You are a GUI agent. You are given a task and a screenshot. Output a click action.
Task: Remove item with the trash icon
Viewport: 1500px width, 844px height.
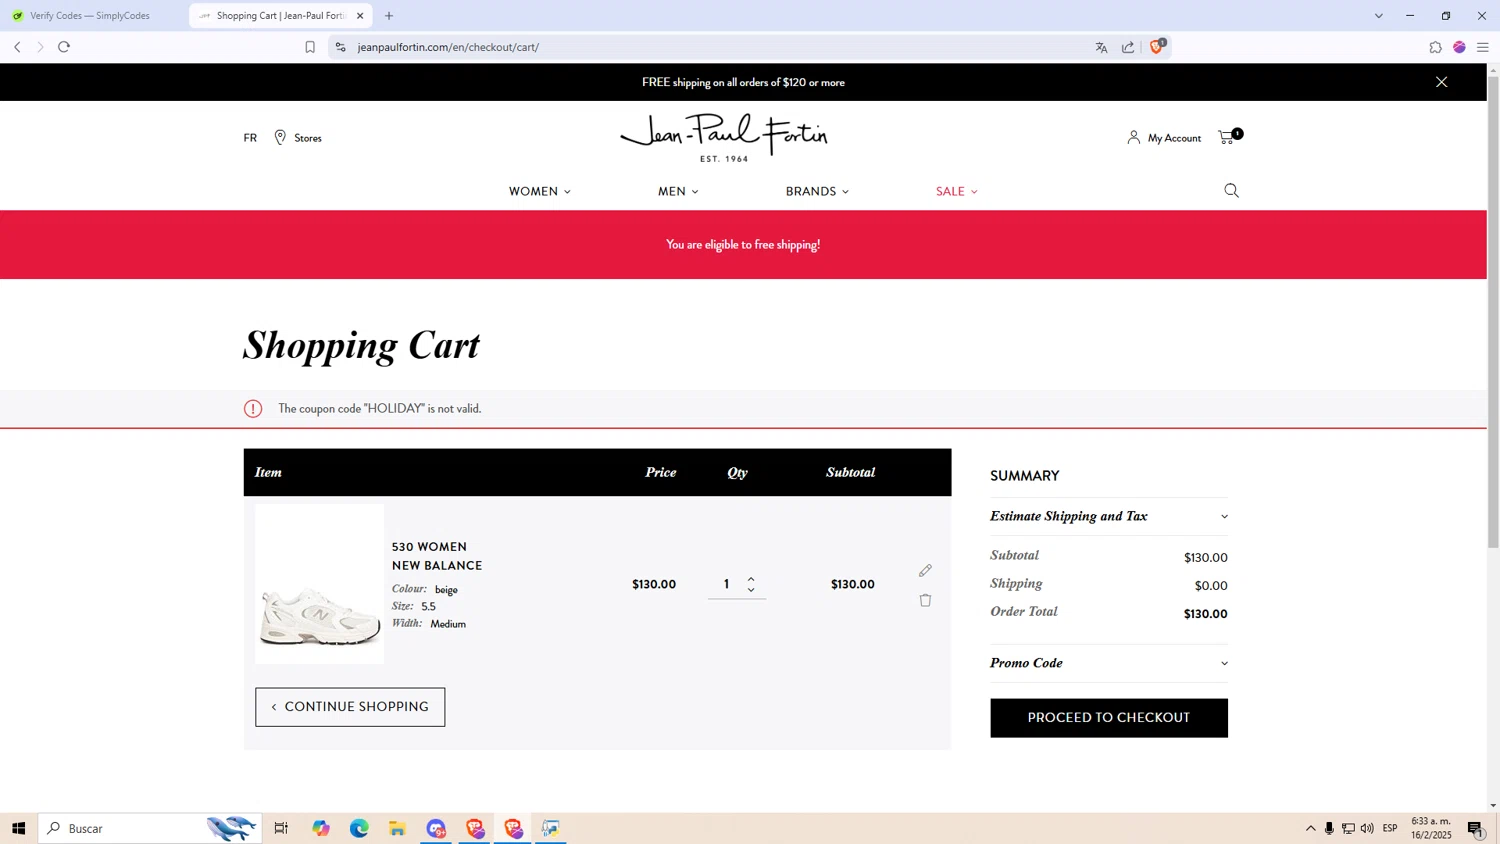pyautogui.click(x=925, y=600)
